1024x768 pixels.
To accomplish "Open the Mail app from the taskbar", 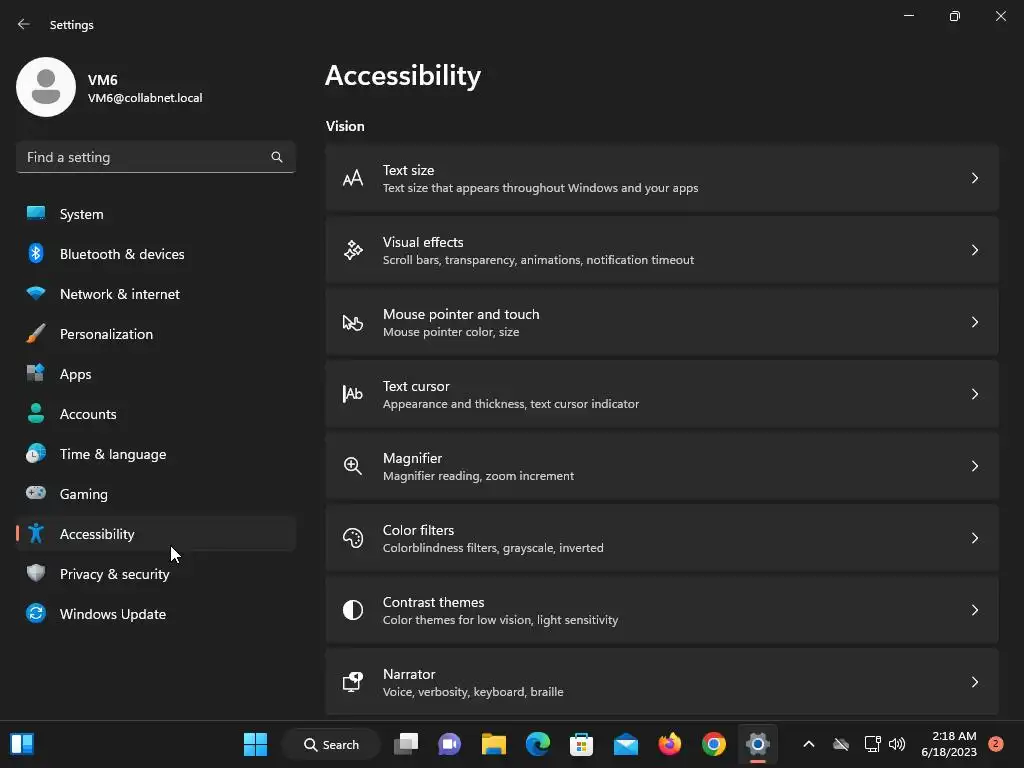I will click(x=626, y=744).
